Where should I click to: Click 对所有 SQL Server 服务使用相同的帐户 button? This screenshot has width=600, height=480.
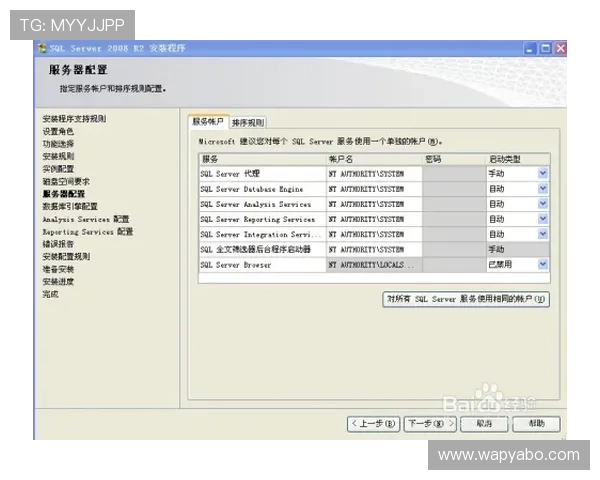coord(466,298)
